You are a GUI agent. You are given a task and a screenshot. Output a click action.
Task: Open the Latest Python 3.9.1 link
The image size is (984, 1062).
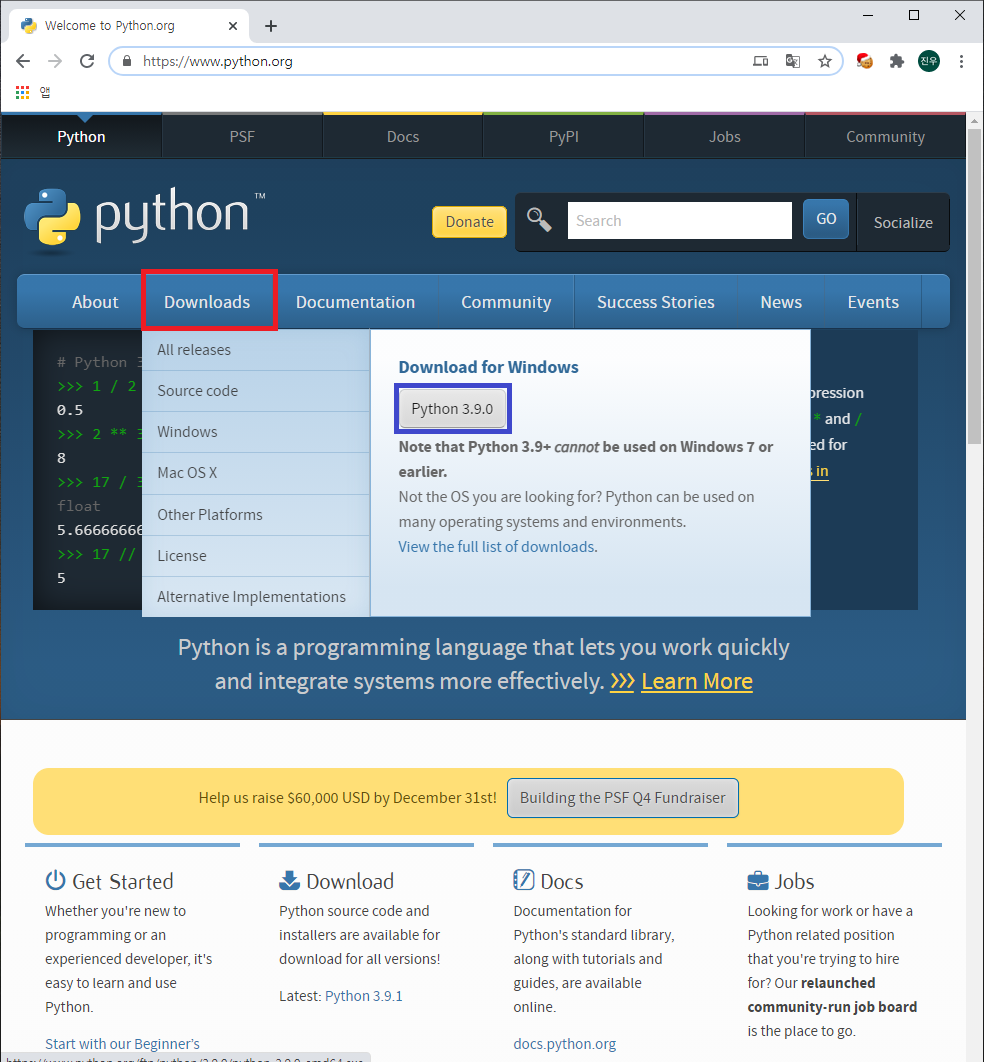click(364, 996)
